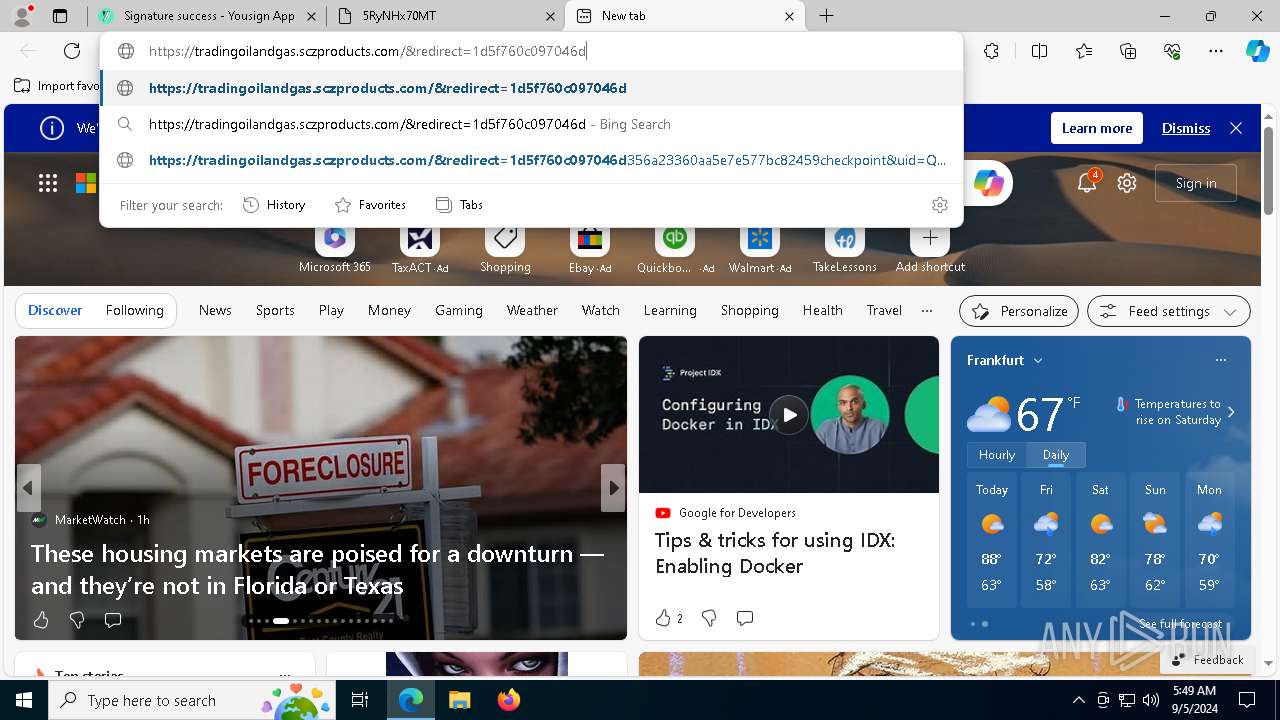Open Task View on the taskbar
Screen dimensions: 1280x720
click(360, 700)
